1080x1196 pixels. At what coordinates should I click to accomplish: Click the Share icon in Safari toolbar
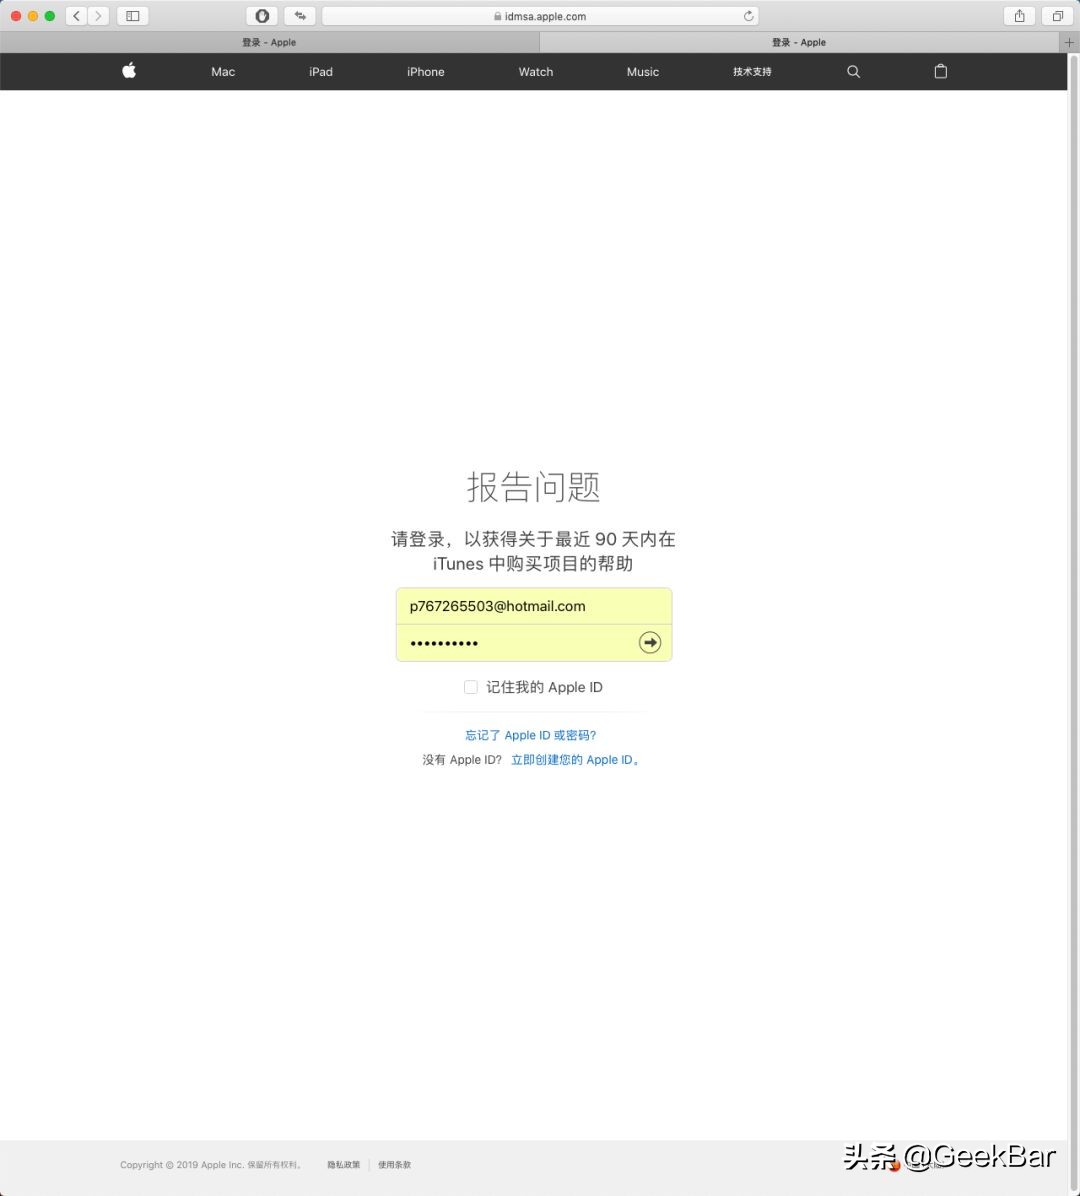tap(1018, 15)
